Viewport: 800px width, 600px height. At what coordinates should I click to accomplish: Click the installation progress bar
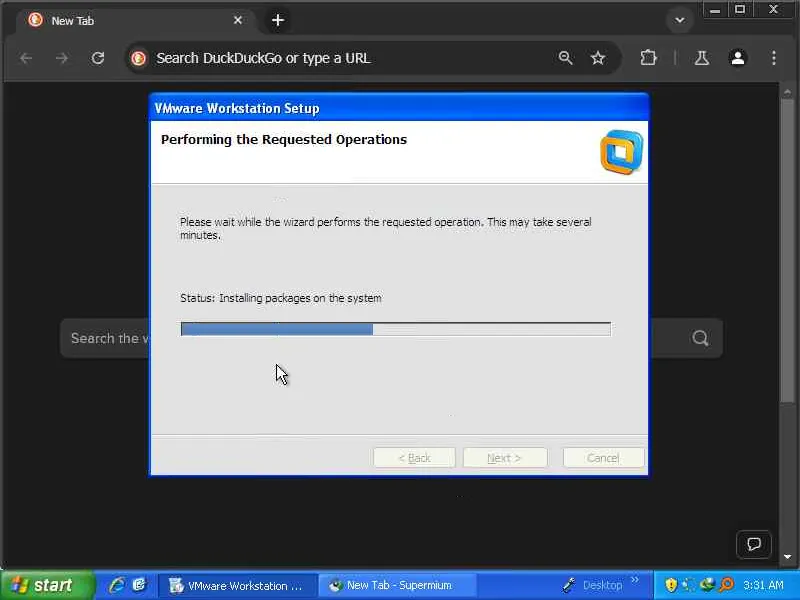click(395, 329)
